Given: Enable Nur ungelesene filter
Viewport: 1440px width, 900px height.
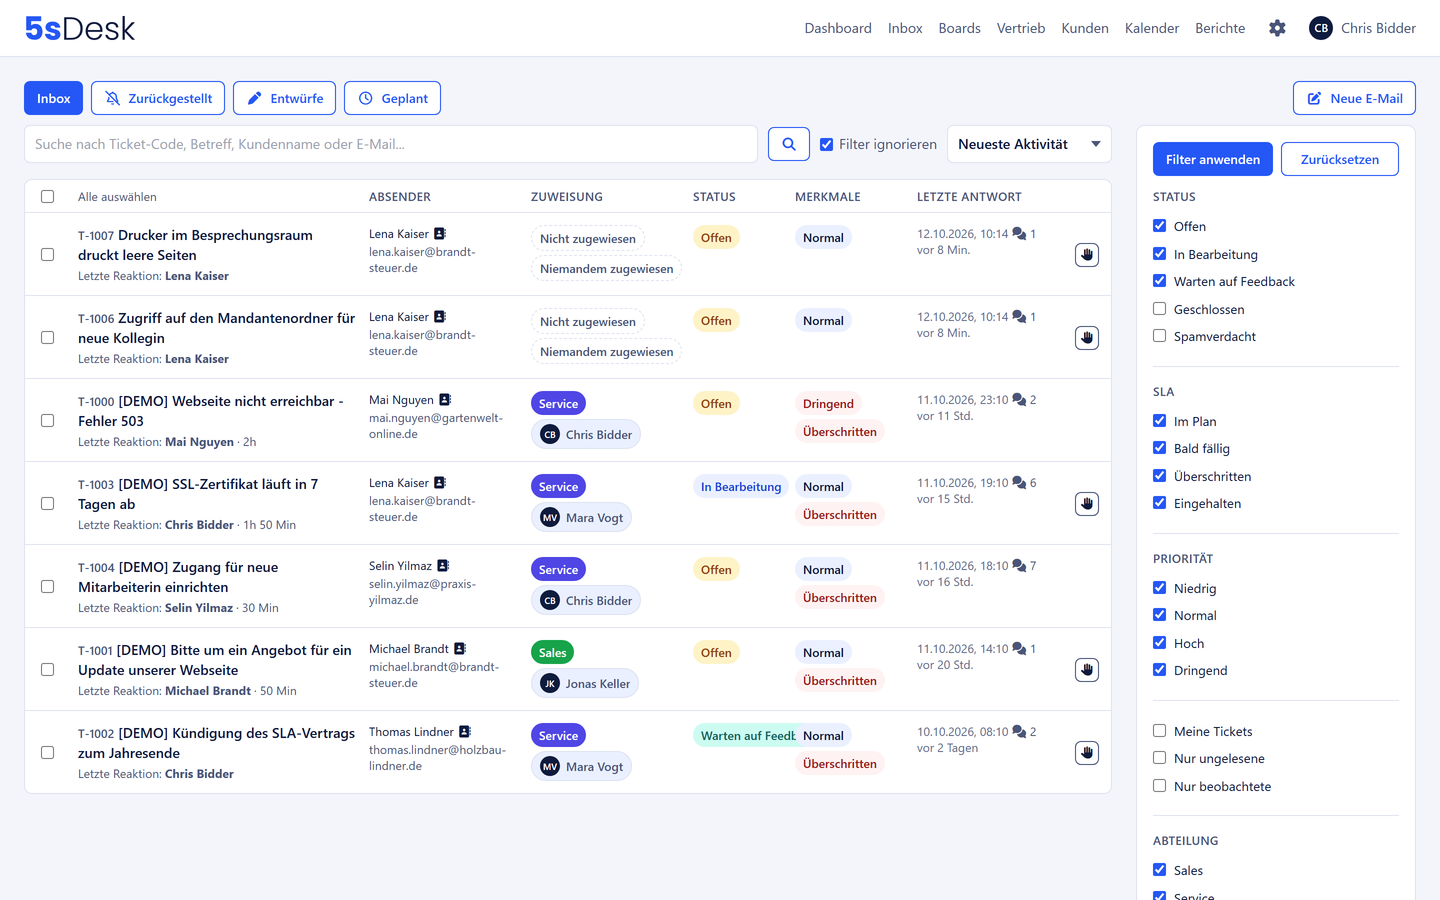Looking at the screenshot, I should coord(1160,758).
